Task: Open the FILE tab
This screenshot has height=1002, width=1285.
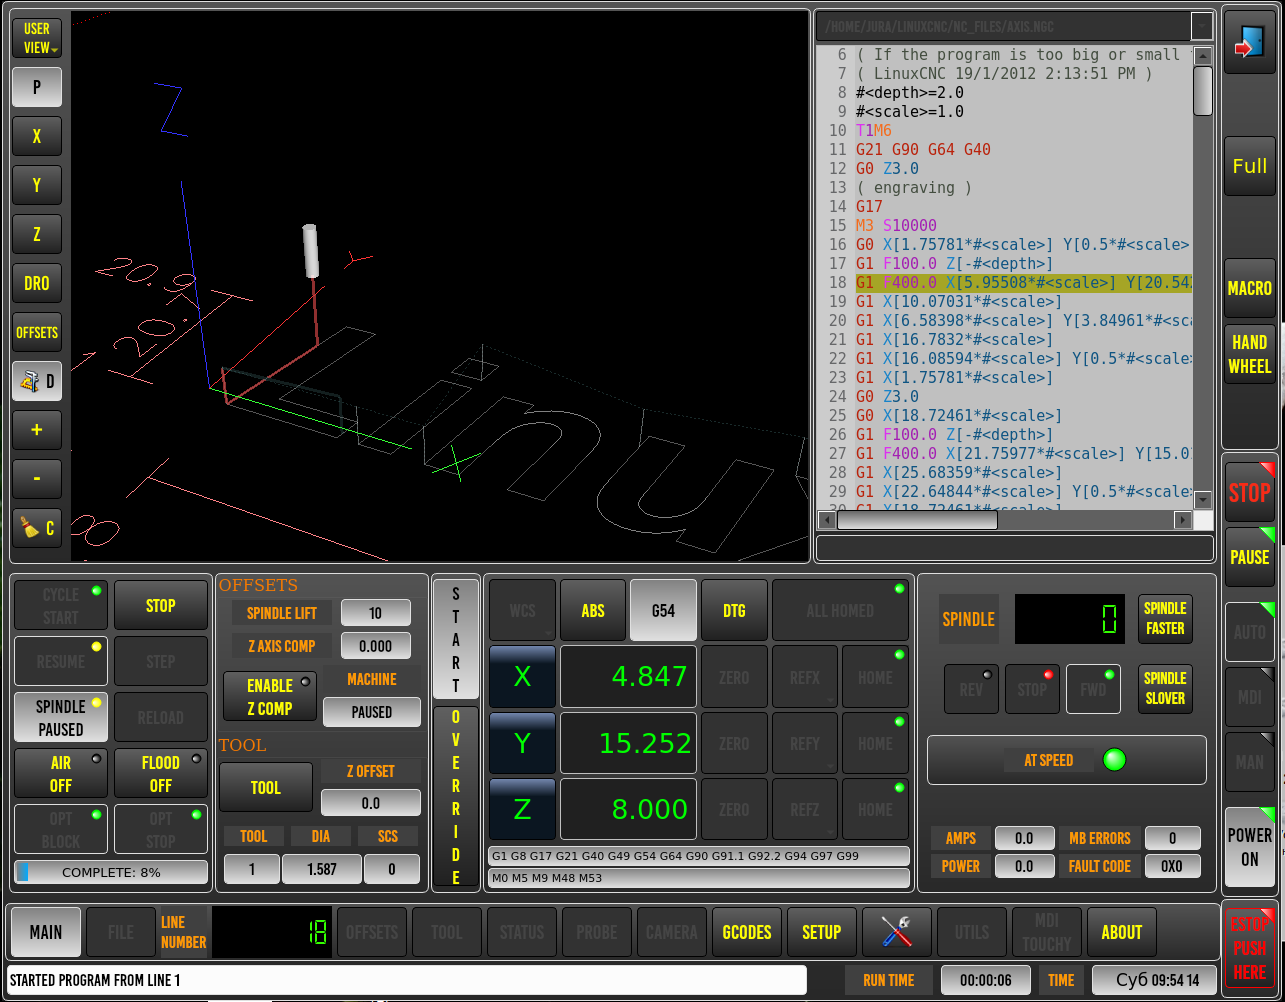Action: pos(121,932)
